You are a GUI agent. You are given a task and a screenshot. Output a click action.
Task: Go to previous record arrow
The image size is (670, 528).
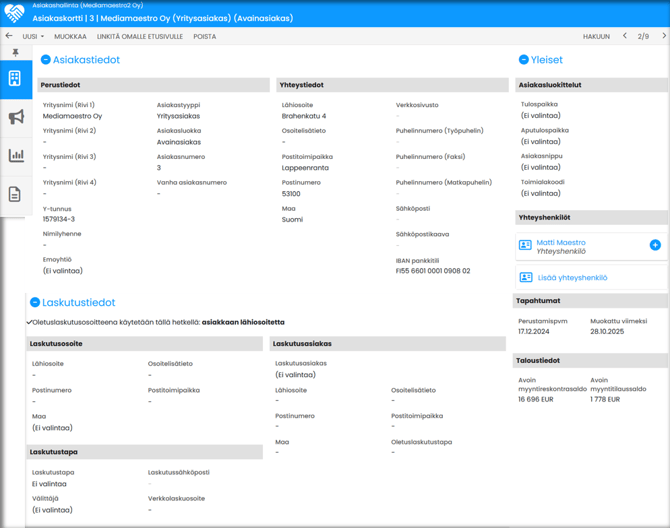625,36
